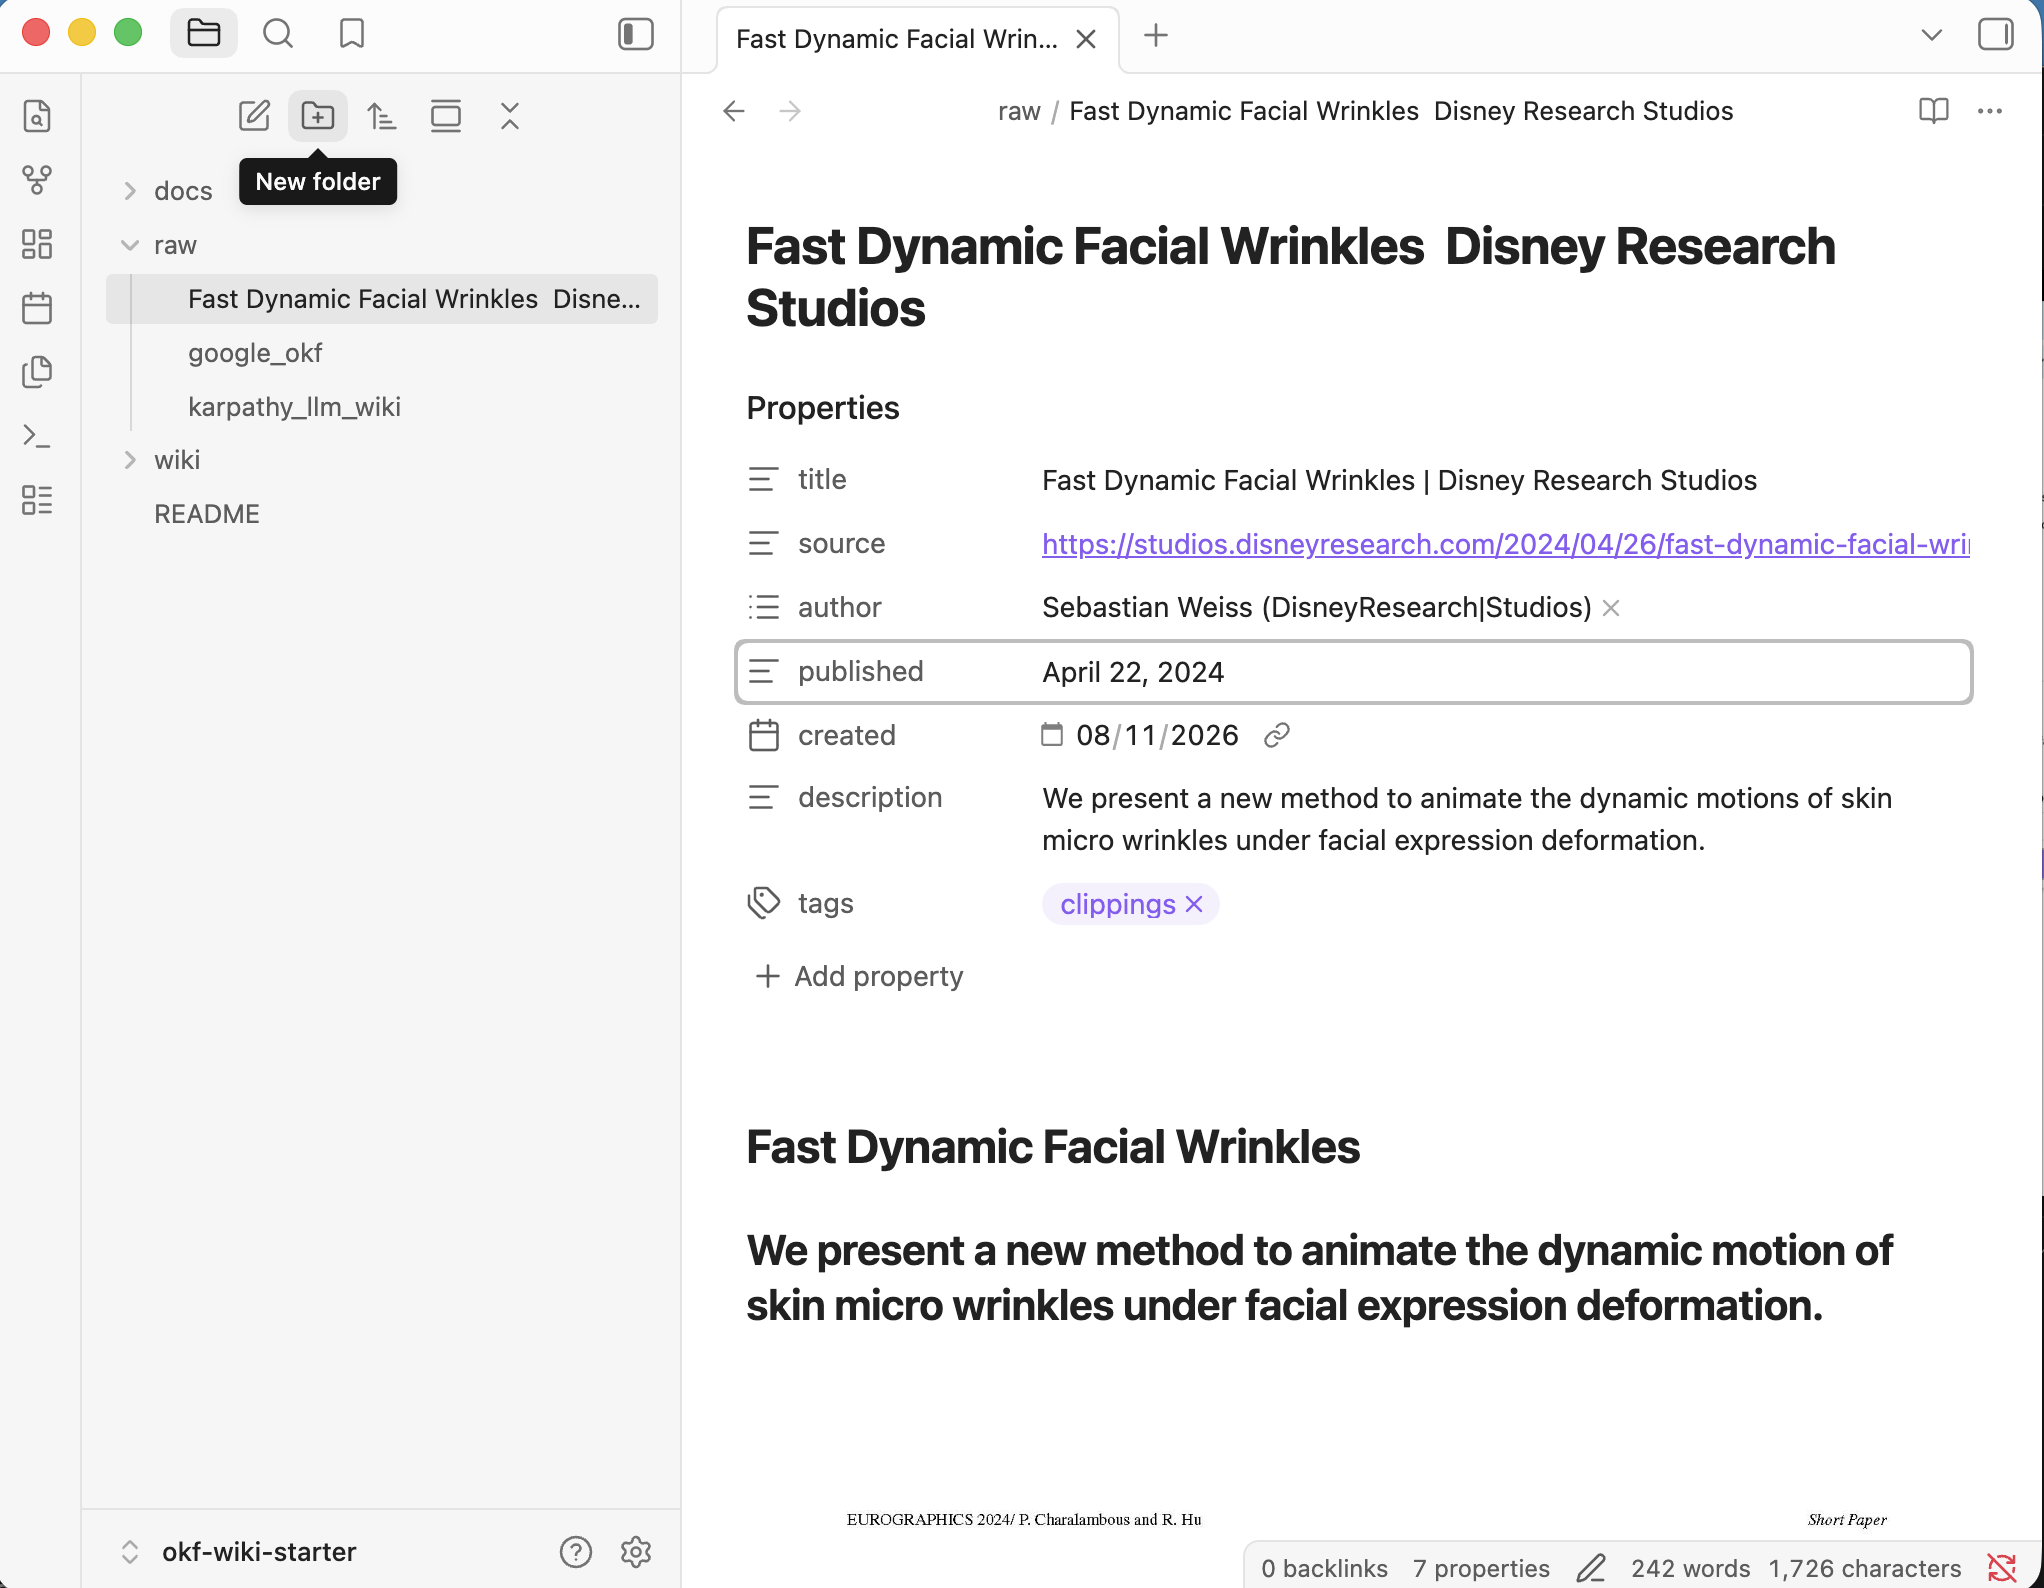Toggle auto-reveal current file
The image size is (2044, 1588).
pyautogui.click(x=446, y=116)
